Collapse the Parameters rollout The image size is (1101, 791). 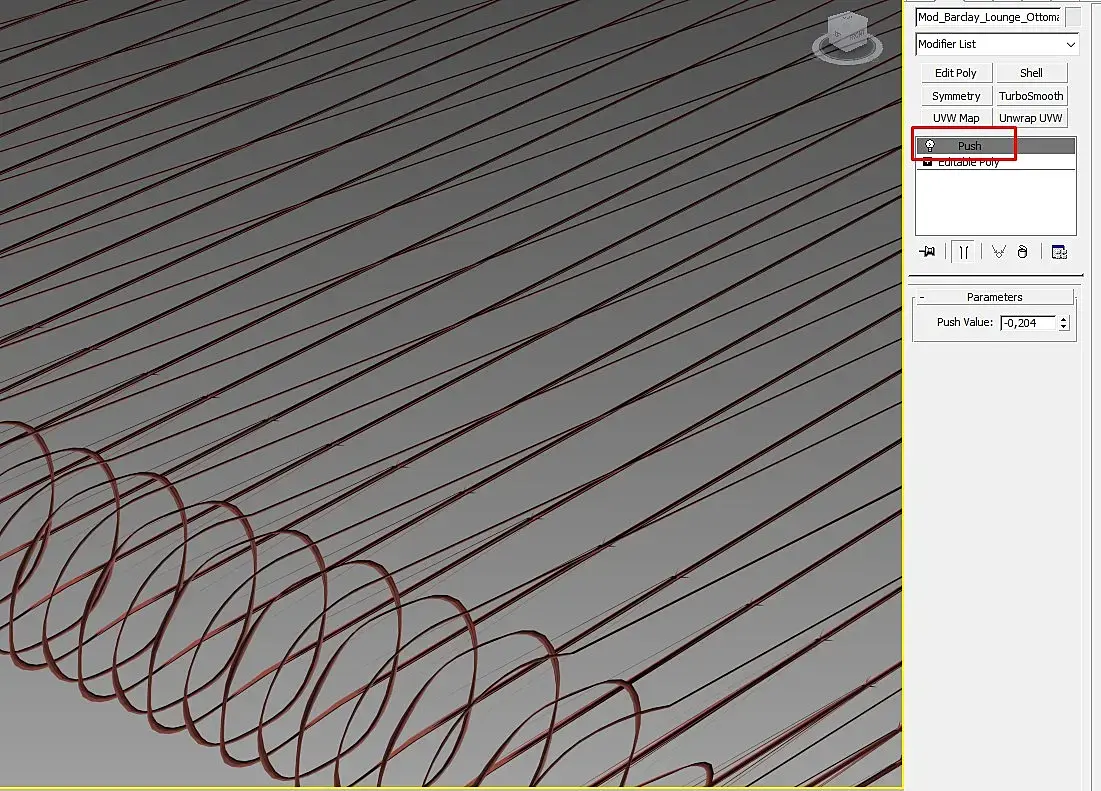[994, 297]
